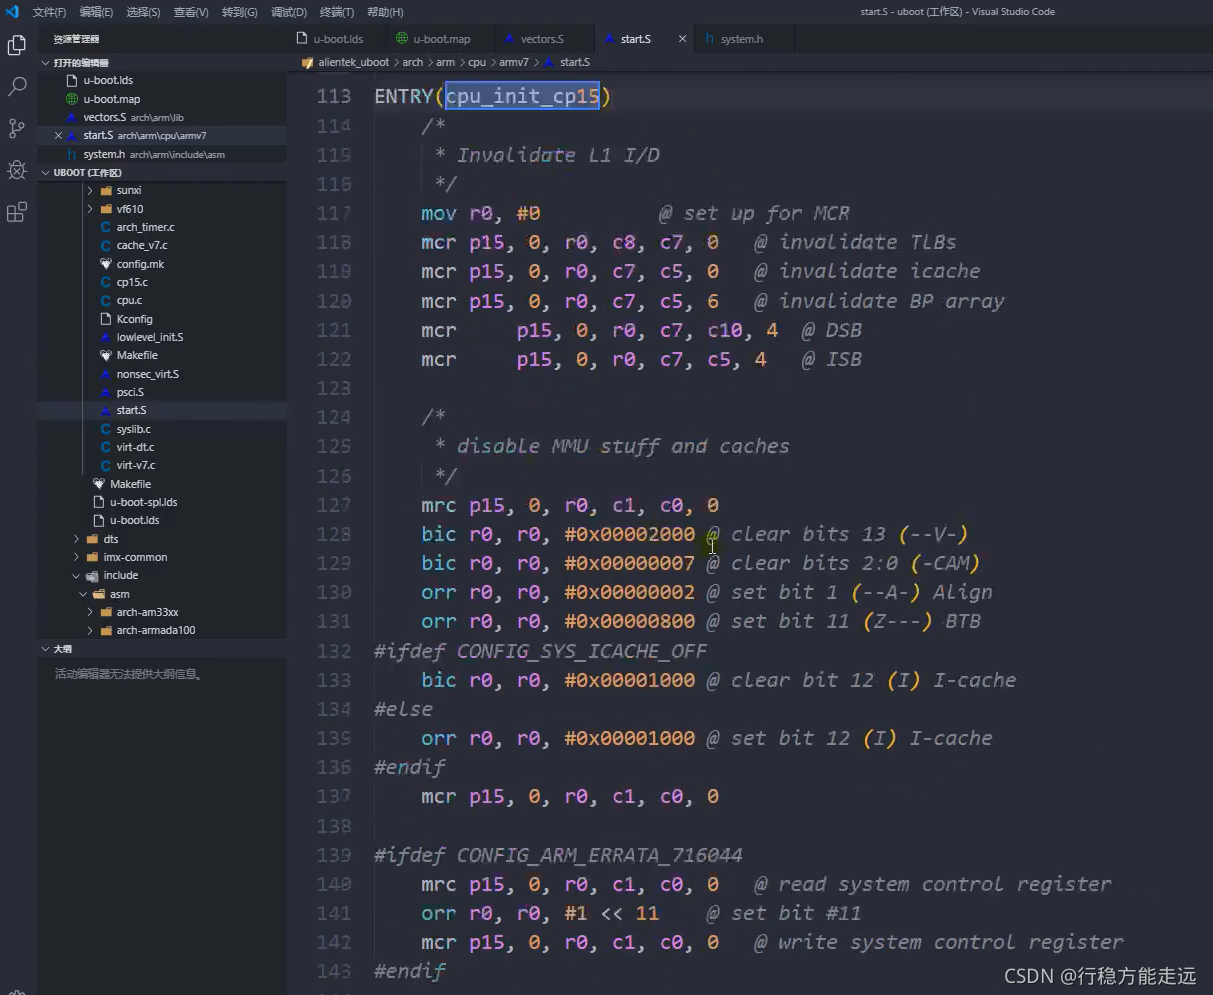Open u-boot.map in the open editors list
The height and width of the screenshot is (995, 1213).
click(x=111, y=99)
